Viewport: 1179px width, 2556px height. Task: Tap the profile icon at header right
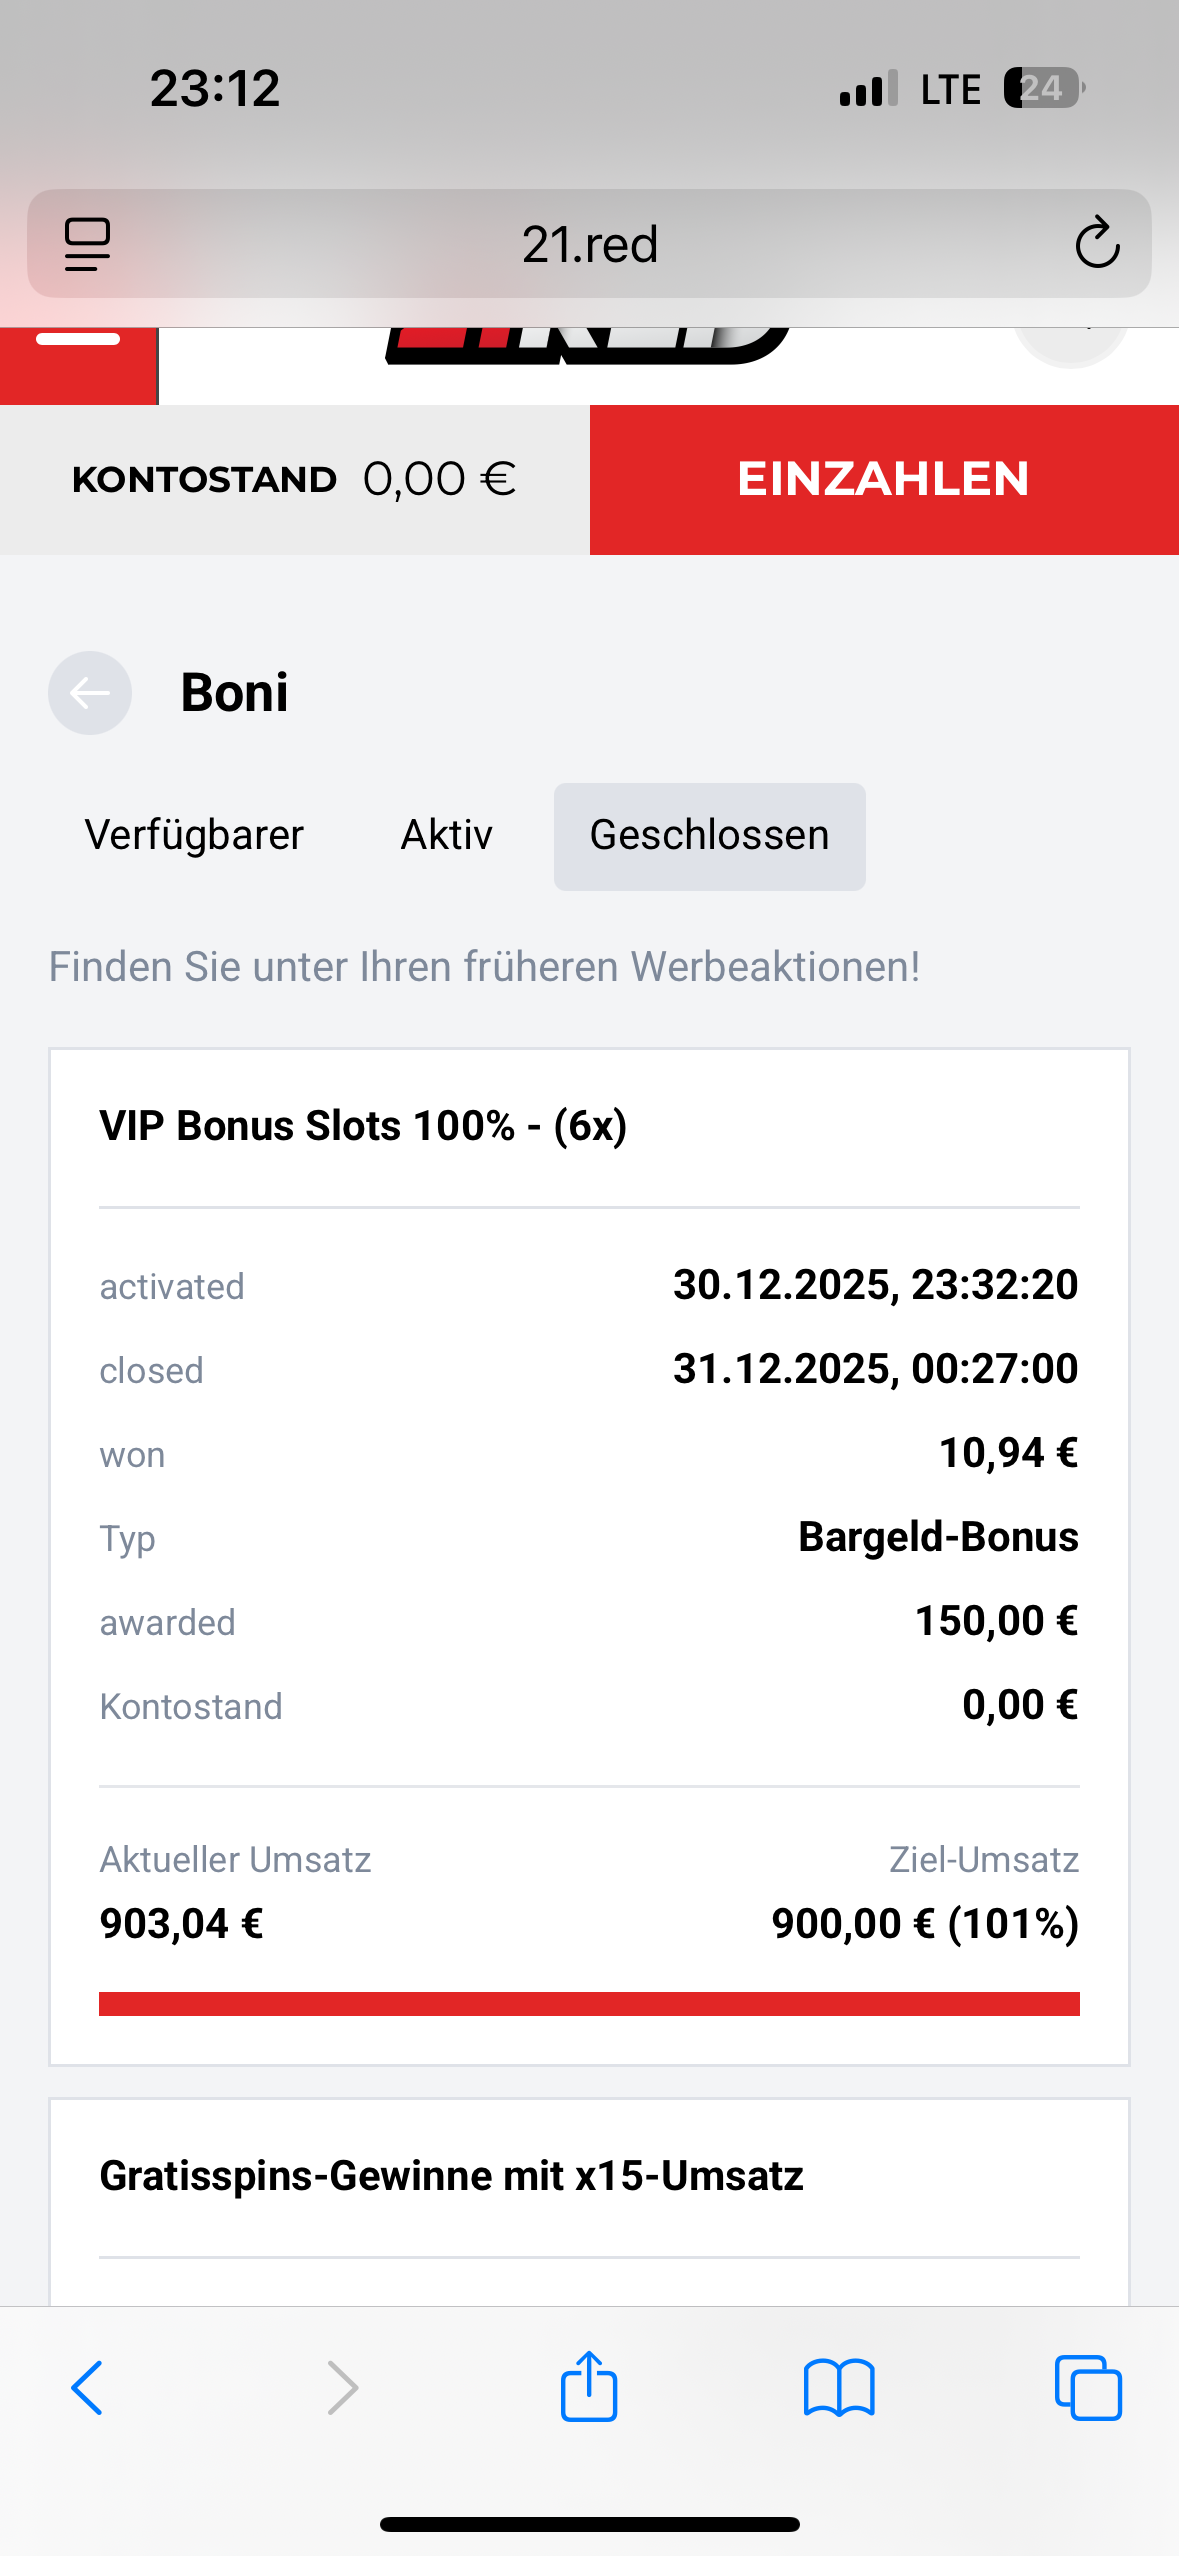(x=1070, y=345)
